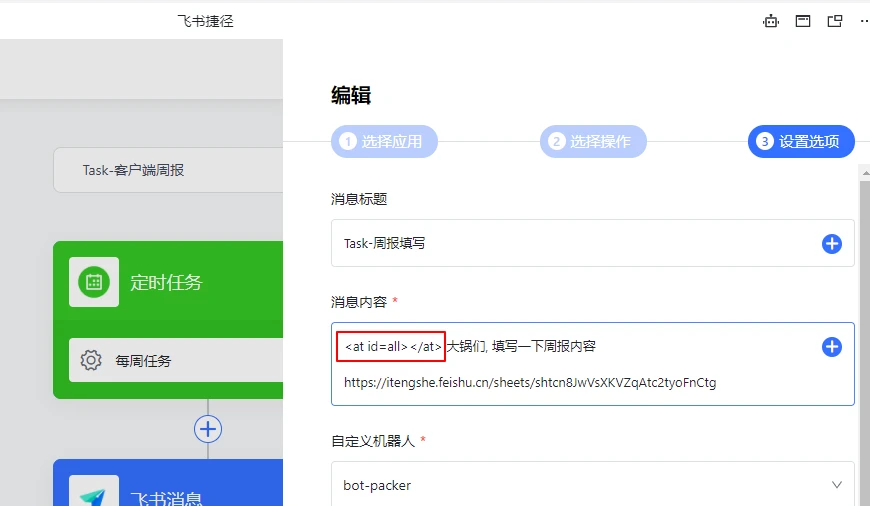This screenshot has height=506, width=870.
Task: Insert variable into 消息标题 with plus
Action: (831, 244)
